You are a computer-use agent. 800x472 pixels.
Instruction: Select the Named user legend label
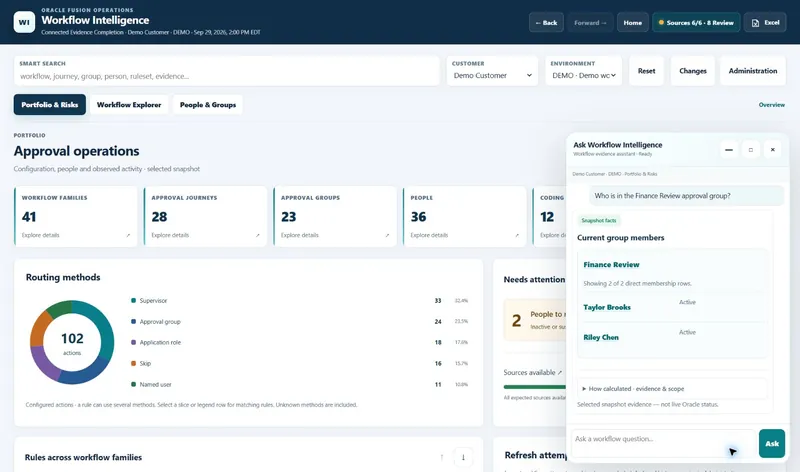(x=156, y=384)
